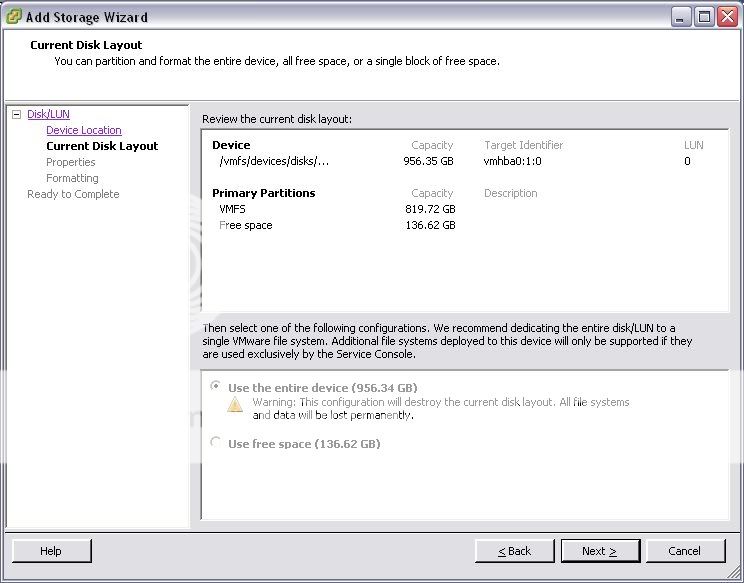Click the resize grip in the window corner
The width and height of the screenshot is (744, 583).
(x=733, y=573)
